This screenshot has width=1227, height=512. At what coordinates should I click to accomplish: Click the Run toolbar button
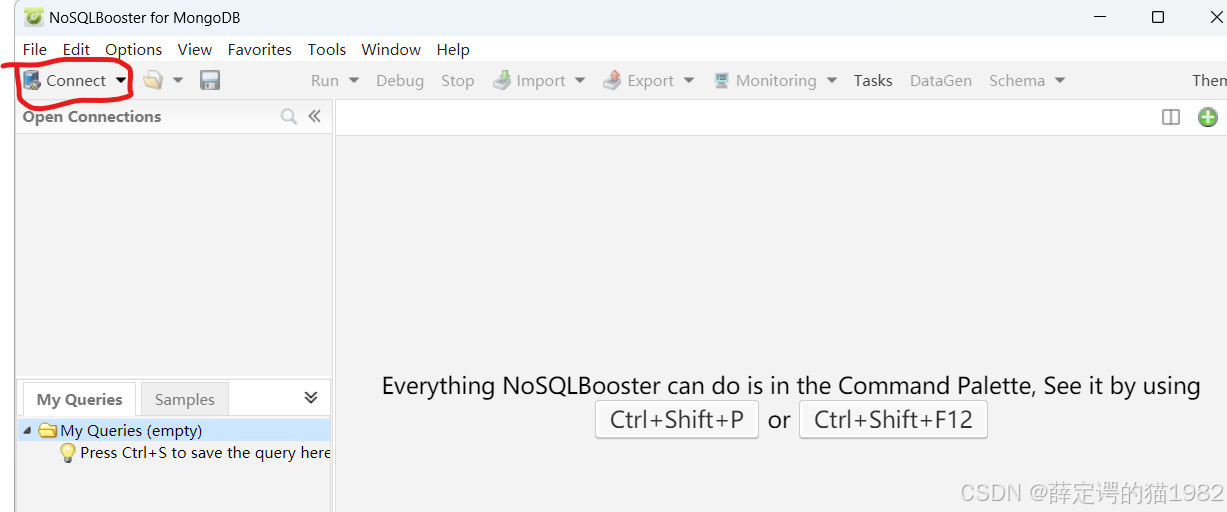coord(325,81)
